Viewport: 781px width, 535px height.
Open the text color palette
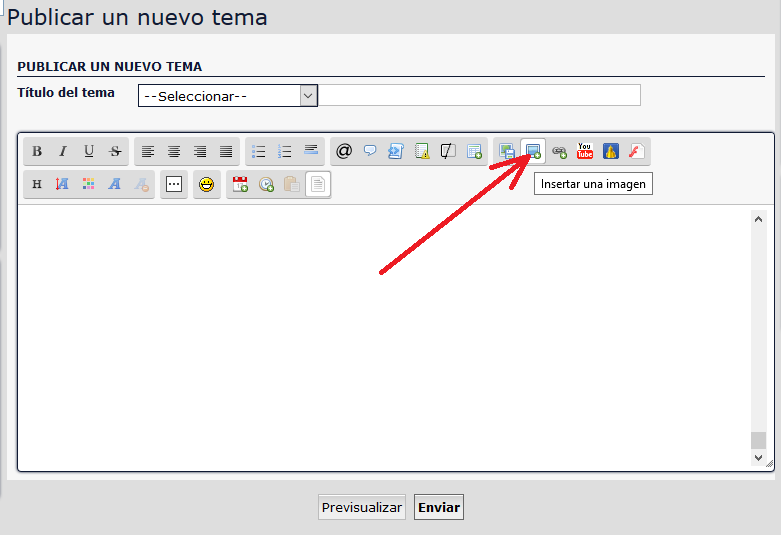pyautogui.click(x=89, y=184)
